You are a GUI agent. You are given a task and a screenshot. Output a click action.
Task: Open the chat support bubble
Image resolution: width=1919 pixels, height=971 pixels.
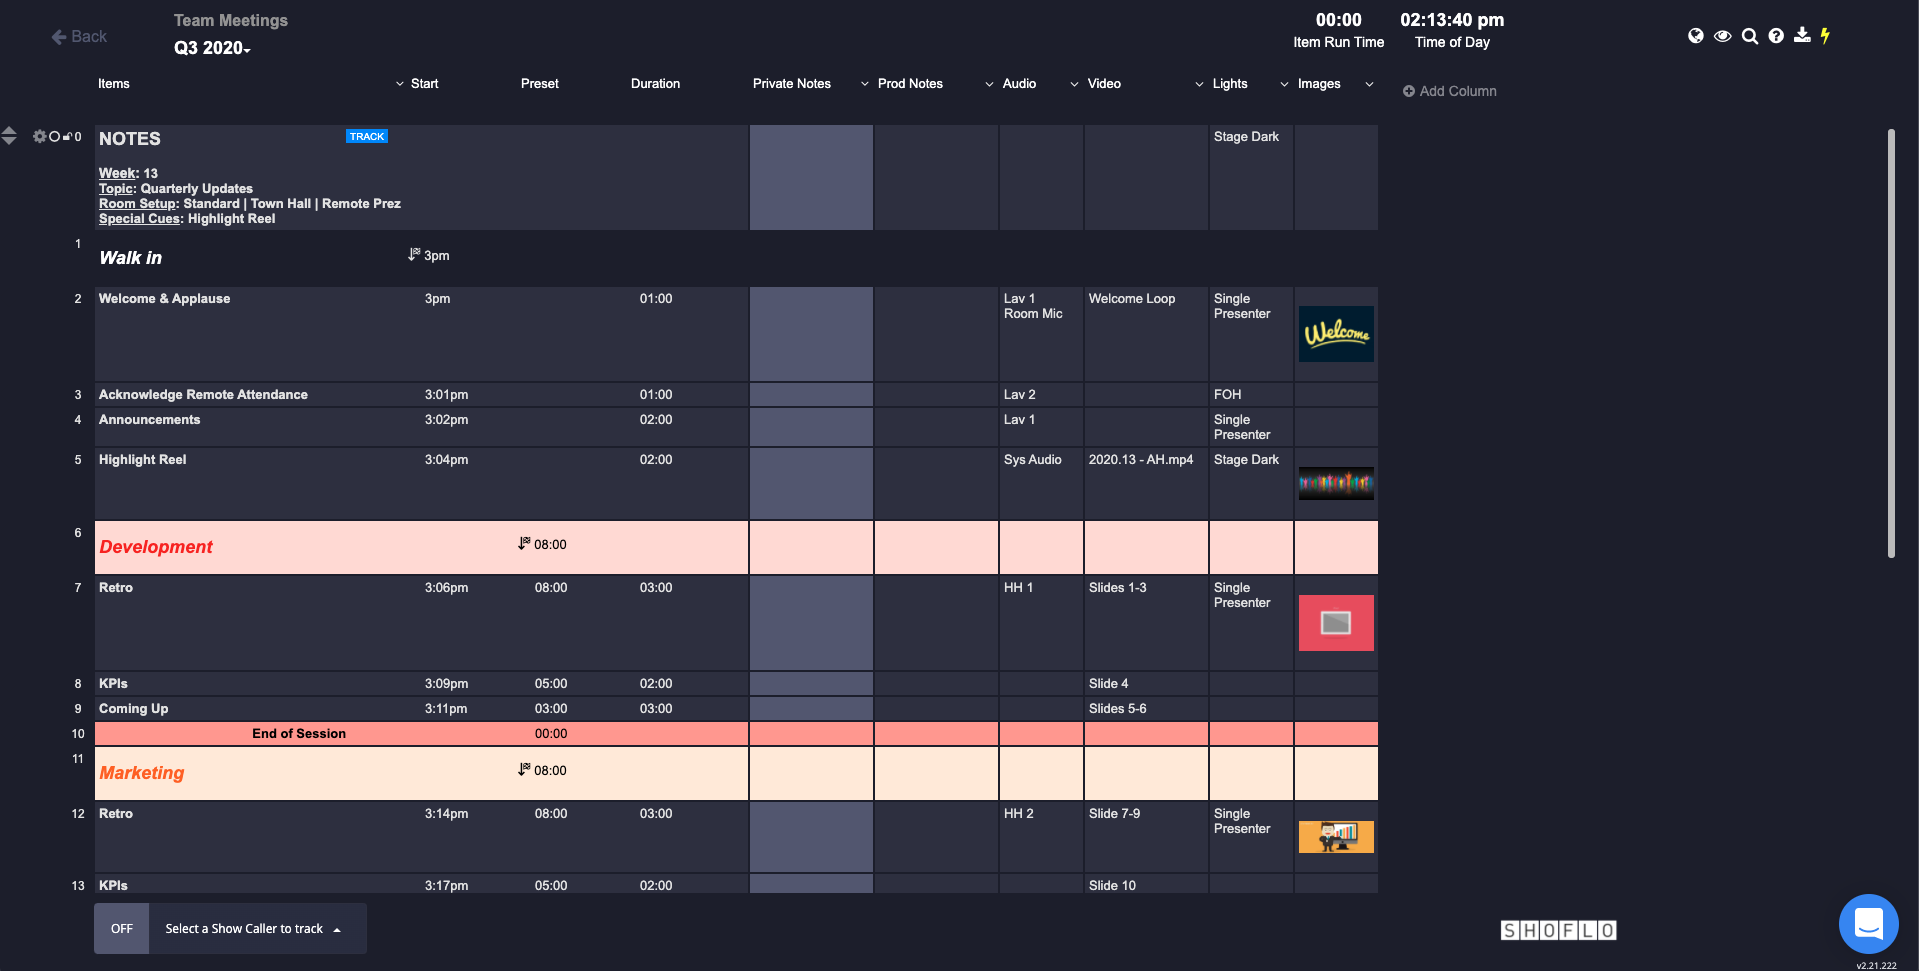[1868, 923]
